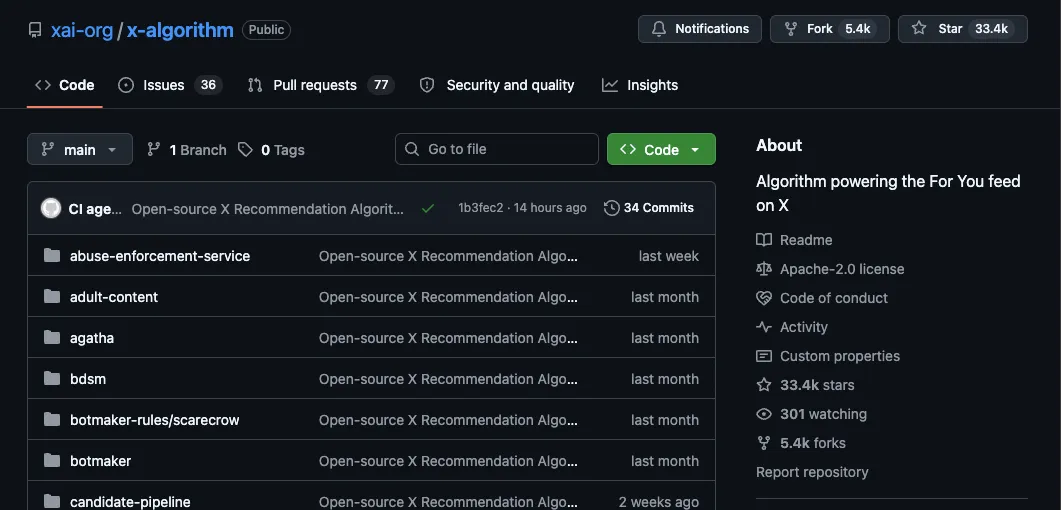Click the star icon next to 33.4k stars
The width and height of the screenshot is (1061, 510).
point(764,386)
